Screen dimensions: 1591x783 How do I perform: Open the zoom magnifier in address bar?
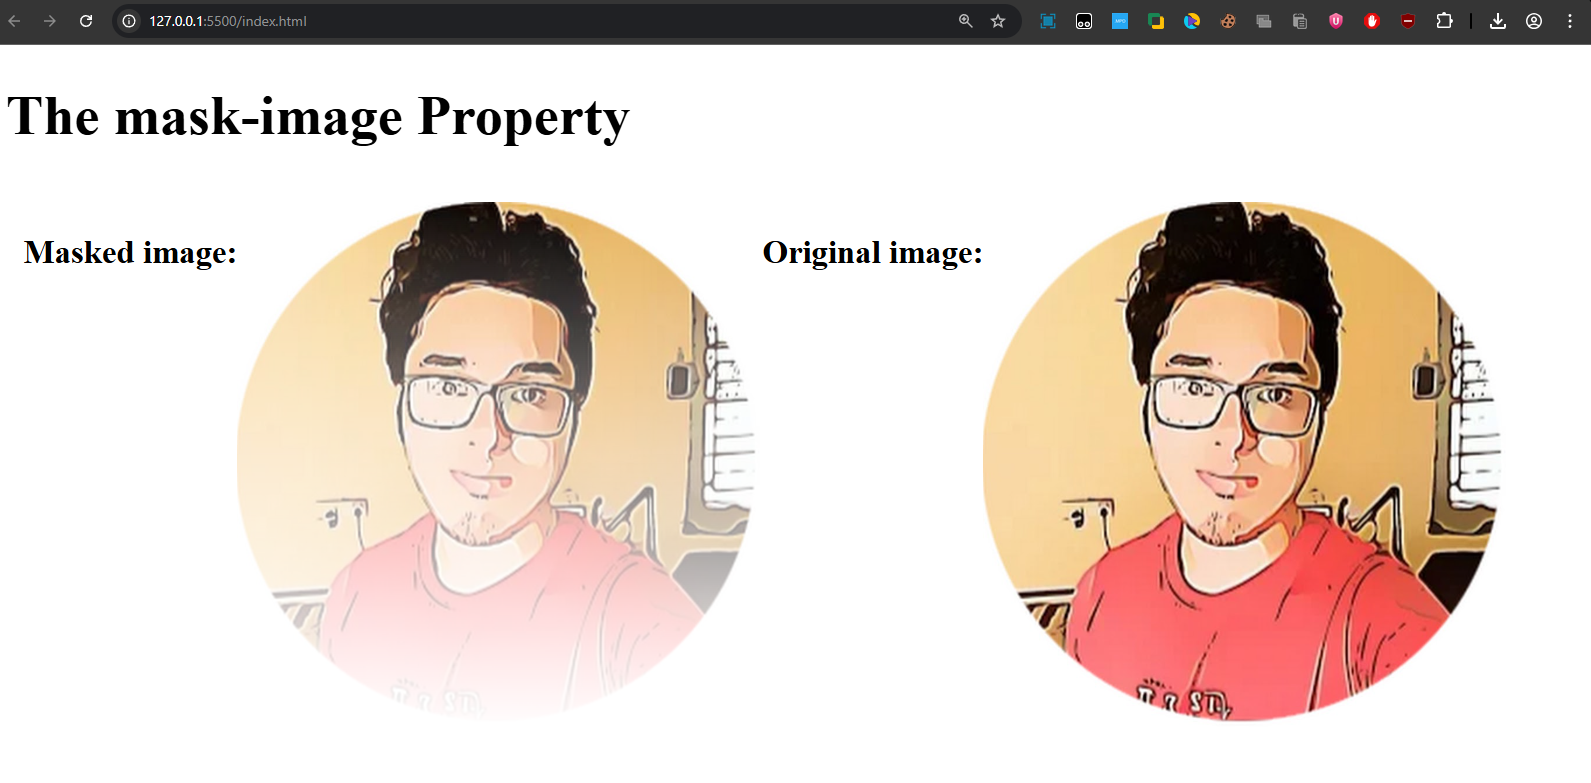[x=965, y=21]
